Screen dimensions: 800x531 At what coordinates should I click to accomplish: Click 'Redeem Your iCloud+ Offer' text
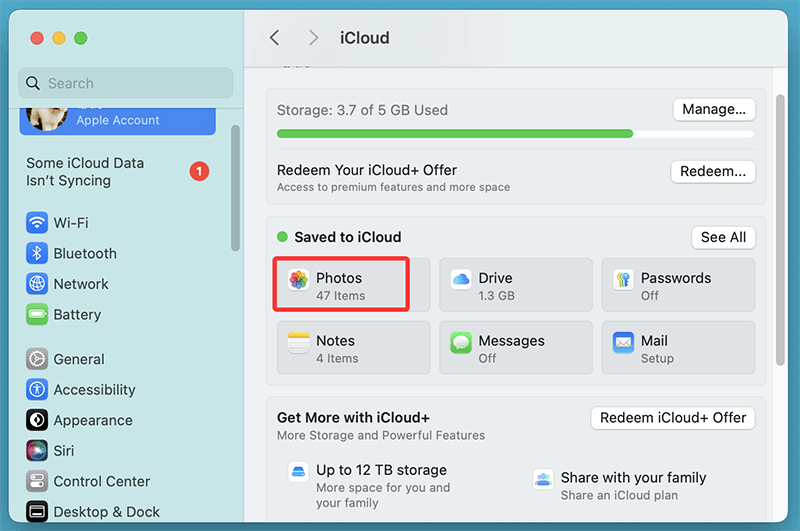pos(367,170)
